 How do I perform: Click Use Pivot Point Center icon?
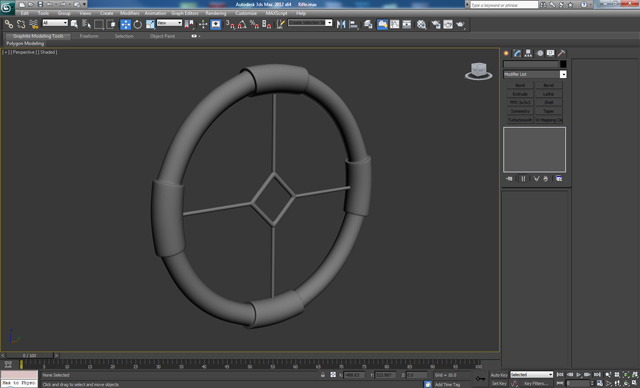pyautogui.click(x=189, y=24)
